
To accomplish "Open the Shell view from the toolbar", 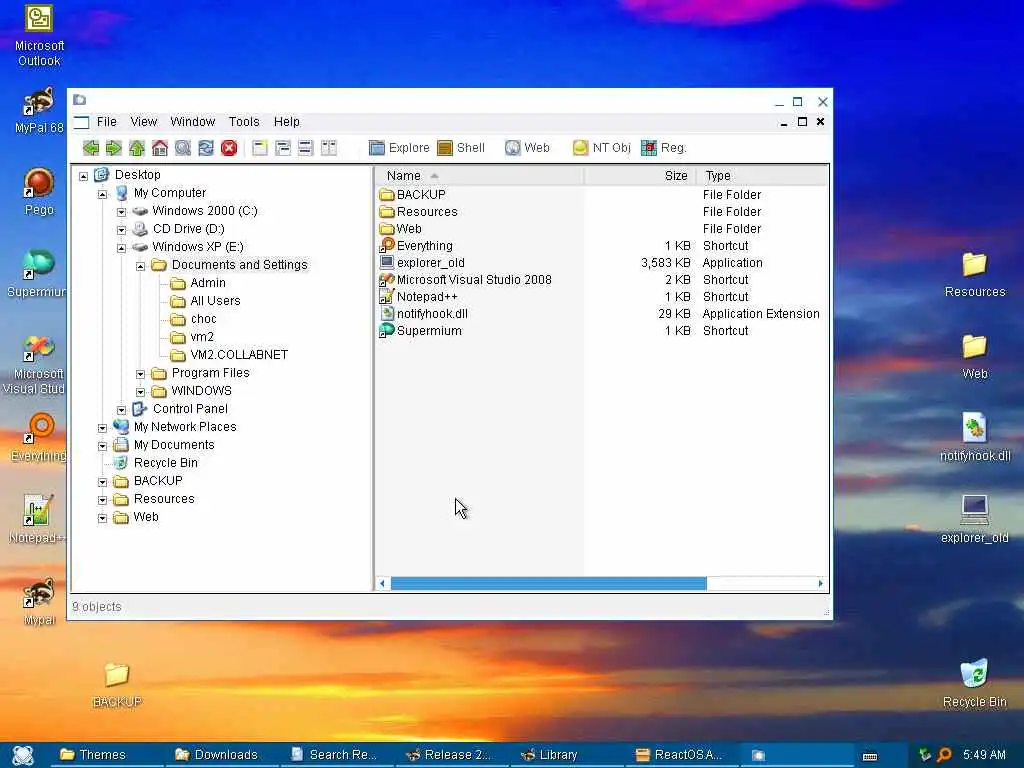I will tap(461, 148).
